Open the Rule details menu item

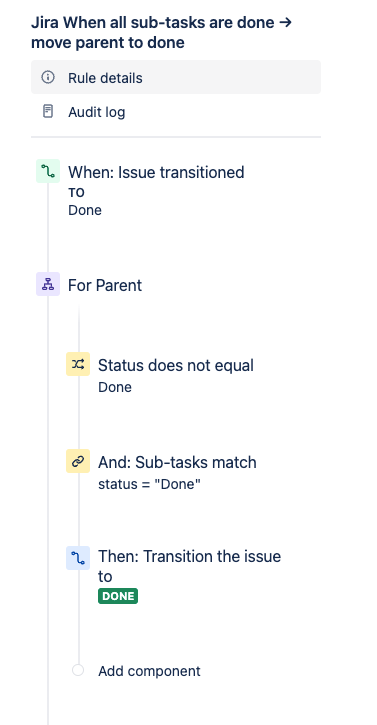point(176,77)
